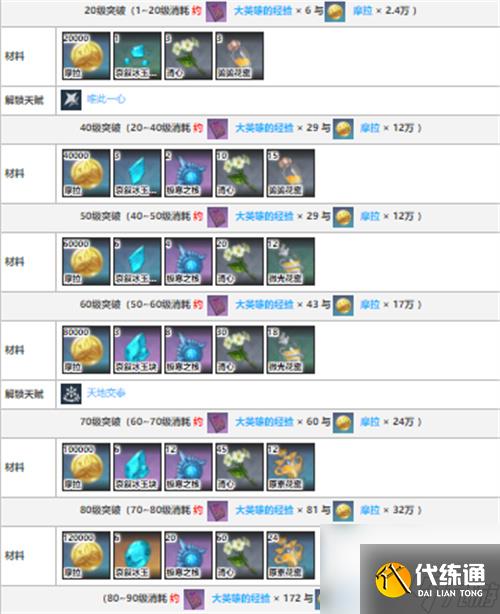Click the 极寒之核 icon in 40级突破 materials
Image resolution: width=500 pixels, height=614 pixels.
coord(188,173)
